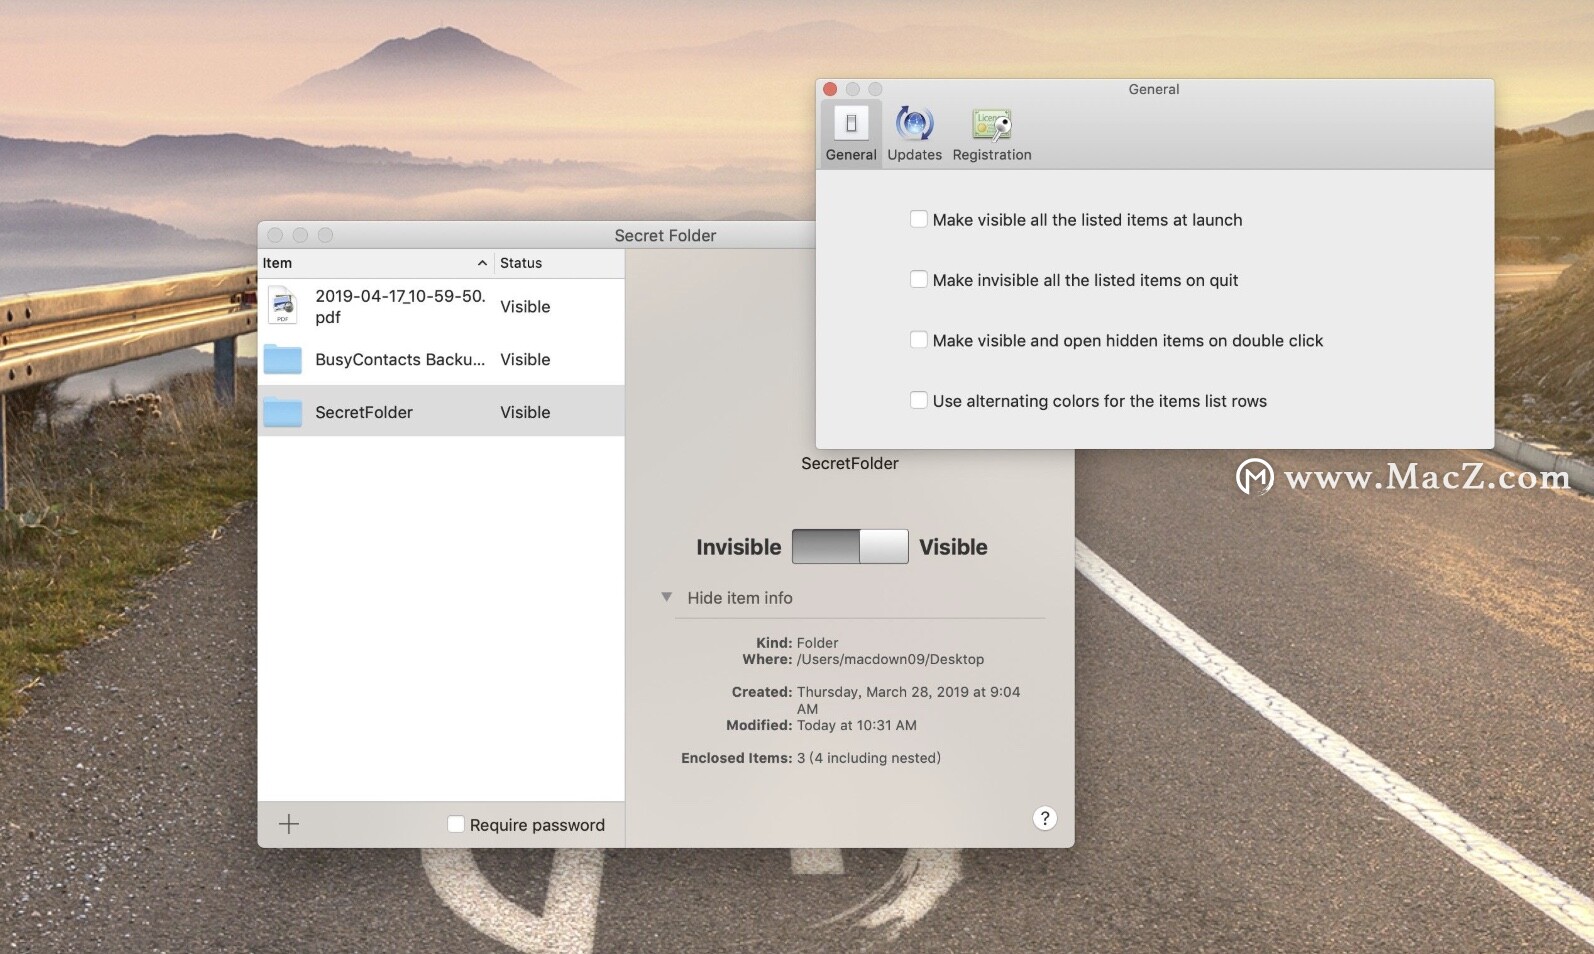Open help with the question mark button
Screen dimensions: 1594x954
click(x=1044, y=818)
